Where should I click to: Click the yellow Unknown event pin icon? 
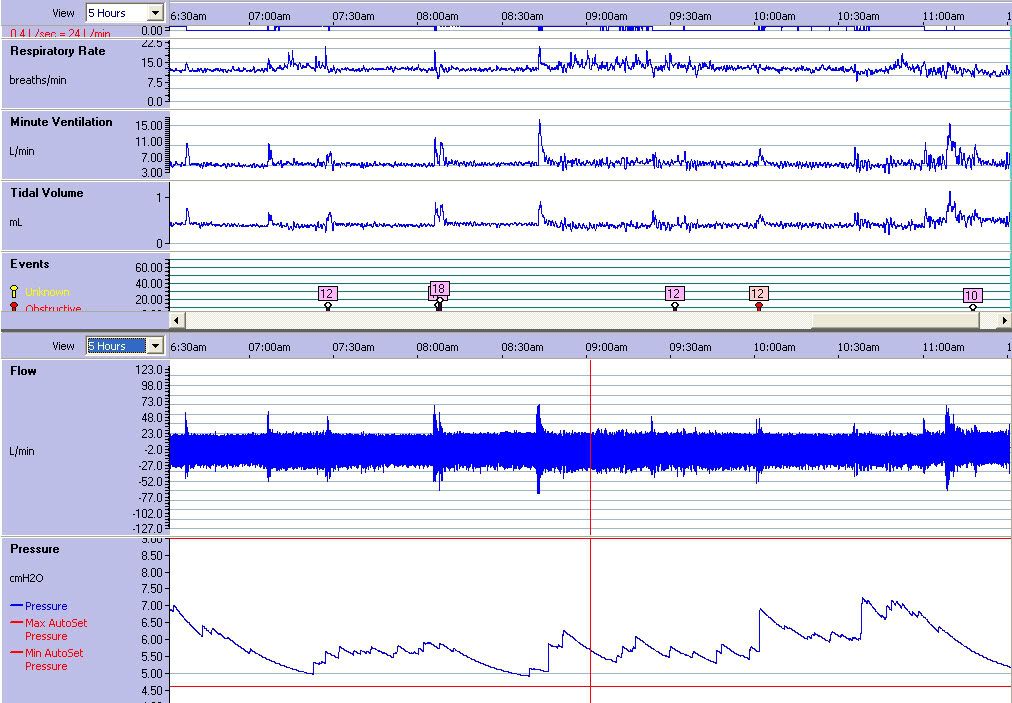coord(14,292)
